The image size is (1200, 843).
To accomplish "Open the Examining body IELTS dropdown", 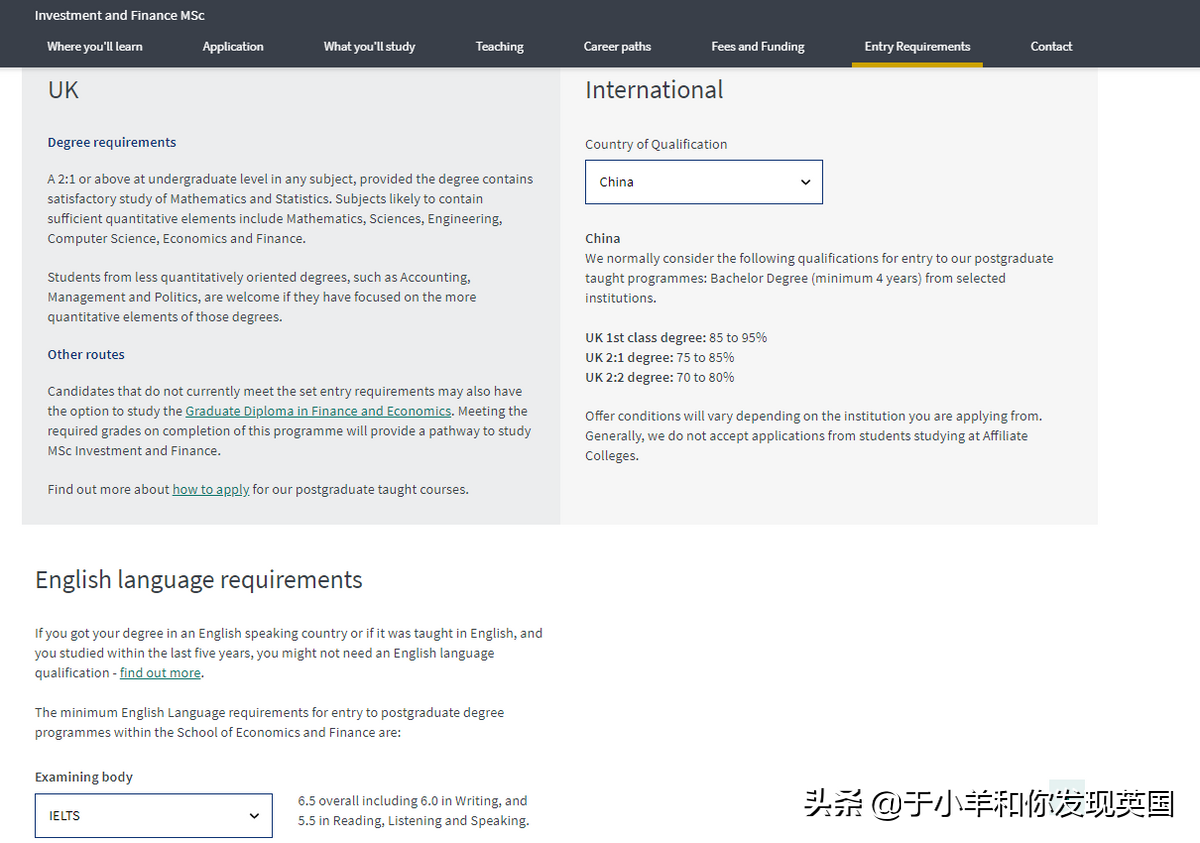I will click(x=153, y=816).
